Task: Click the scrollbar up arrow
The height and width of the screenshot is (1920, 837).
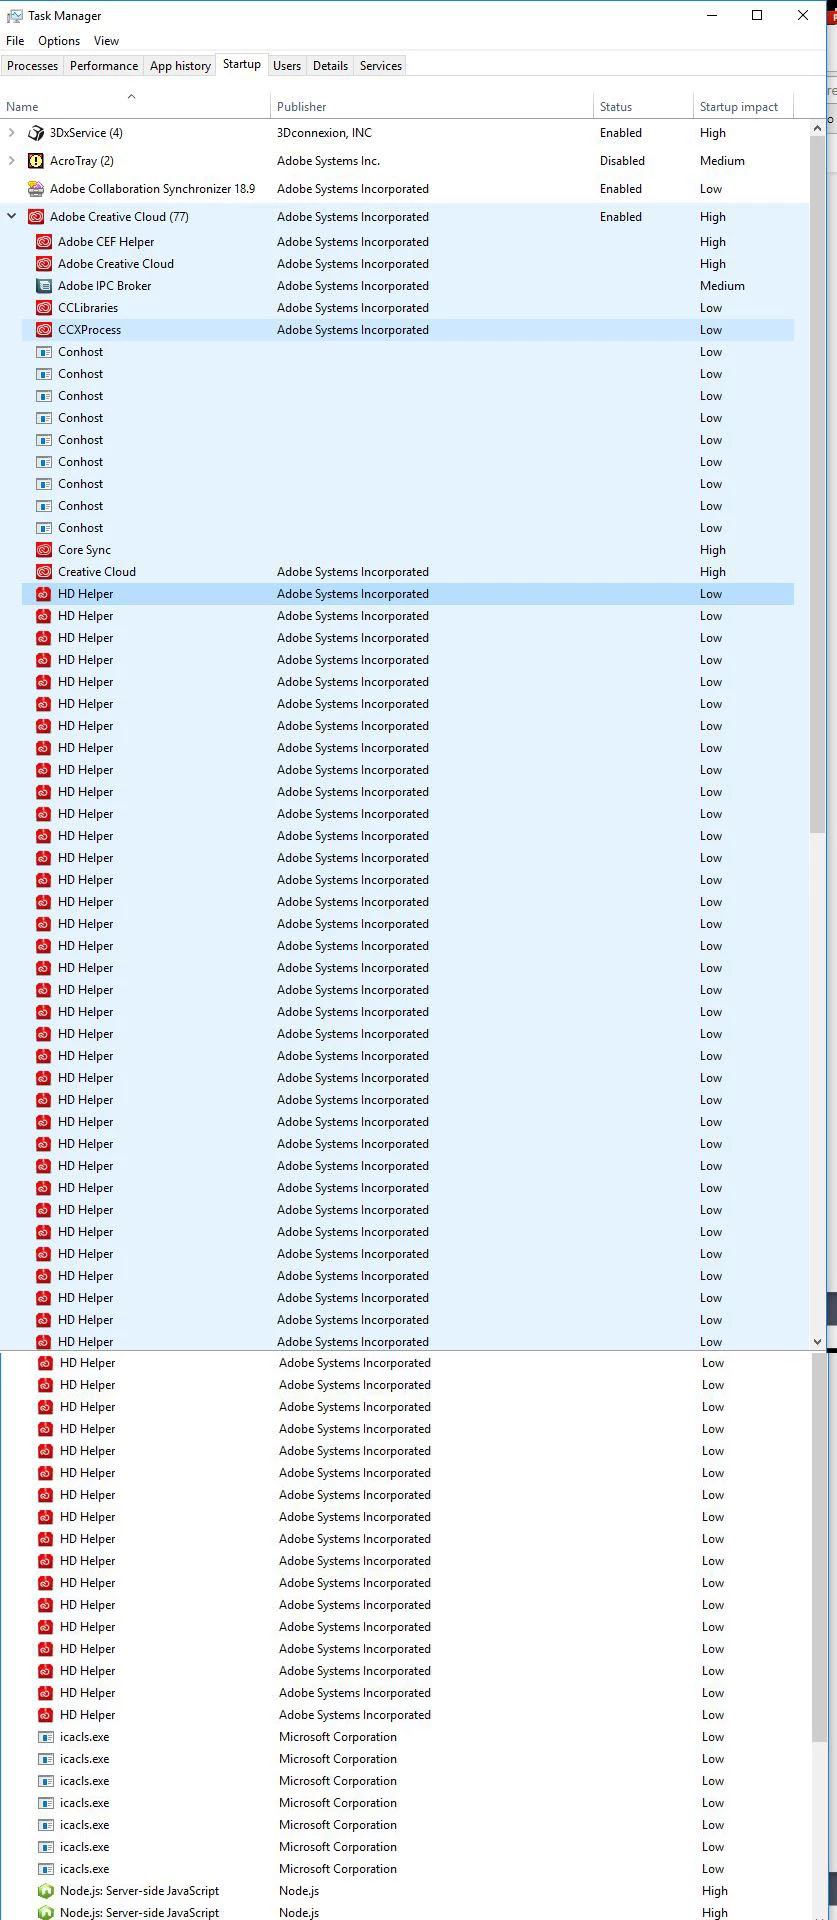Action: pyautogui.click(x=817, y=128)
